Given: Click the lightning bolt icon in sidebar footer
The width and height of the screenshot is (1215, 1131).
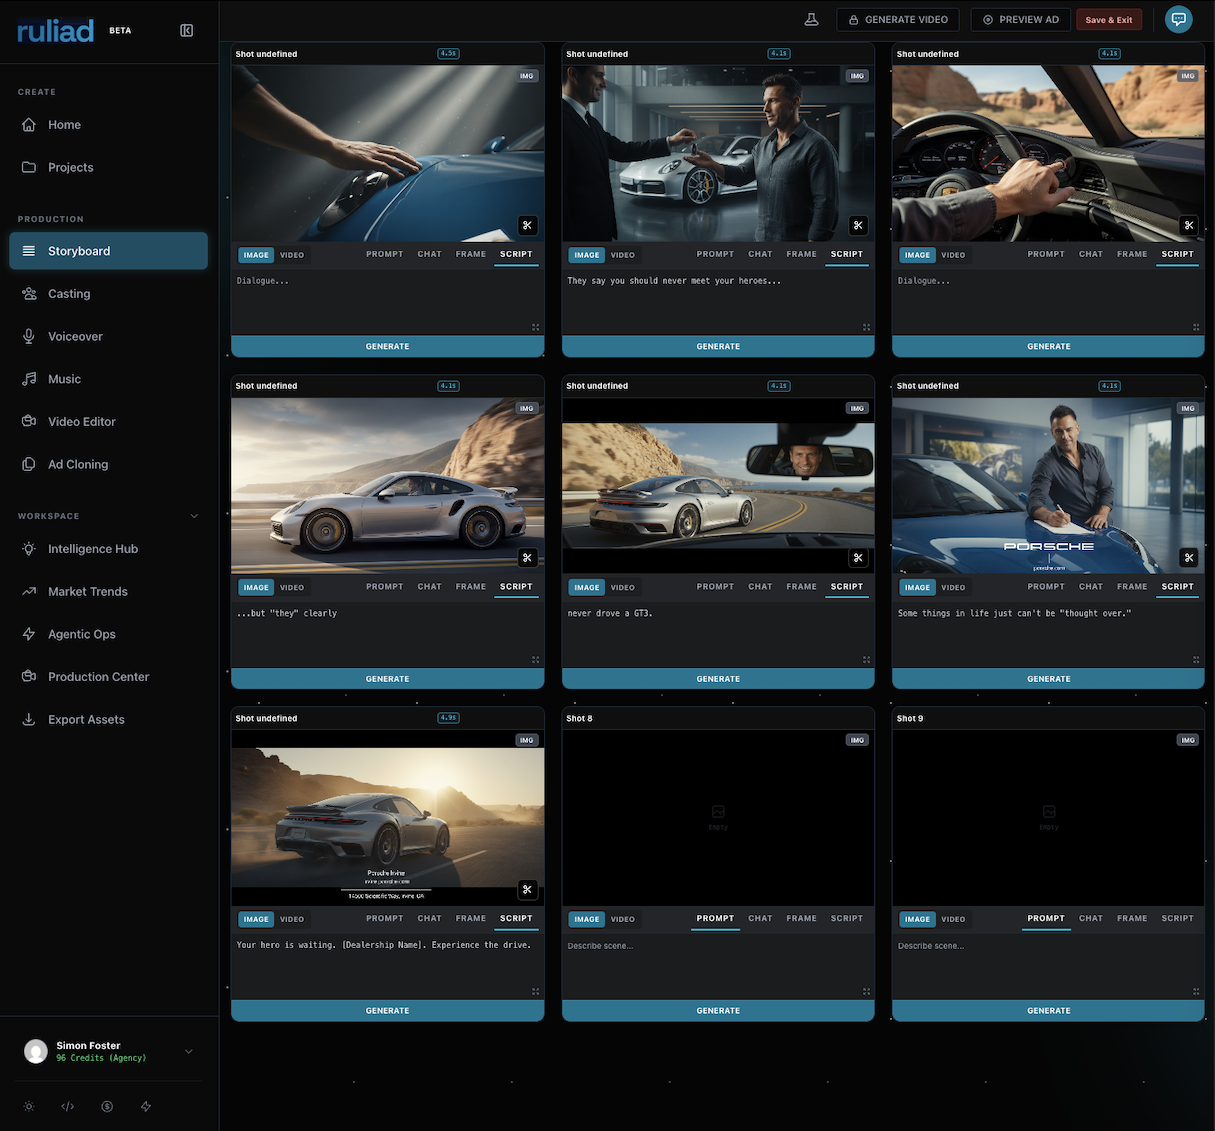Looking at the screenshot, I should tap(146, 1106).
